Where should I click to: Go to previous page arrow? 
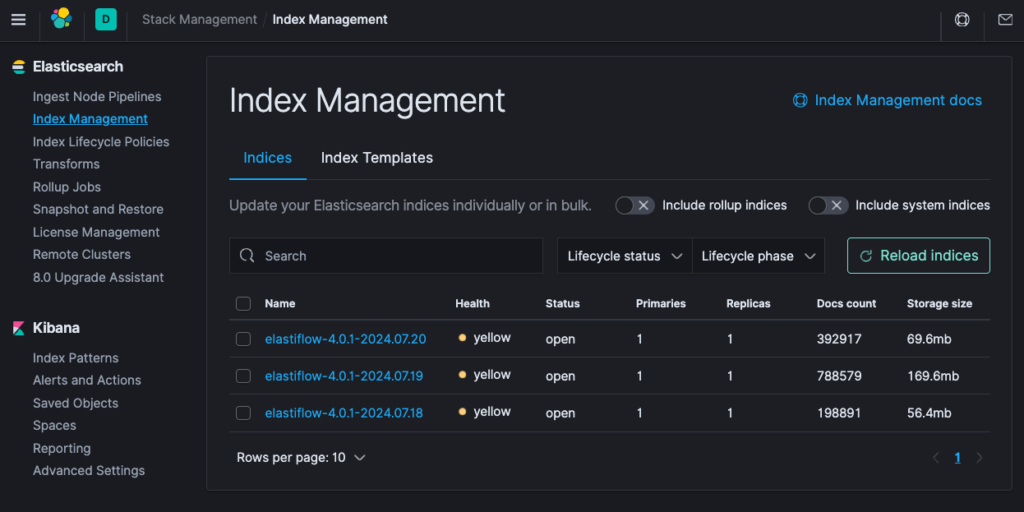pos(936,458)
